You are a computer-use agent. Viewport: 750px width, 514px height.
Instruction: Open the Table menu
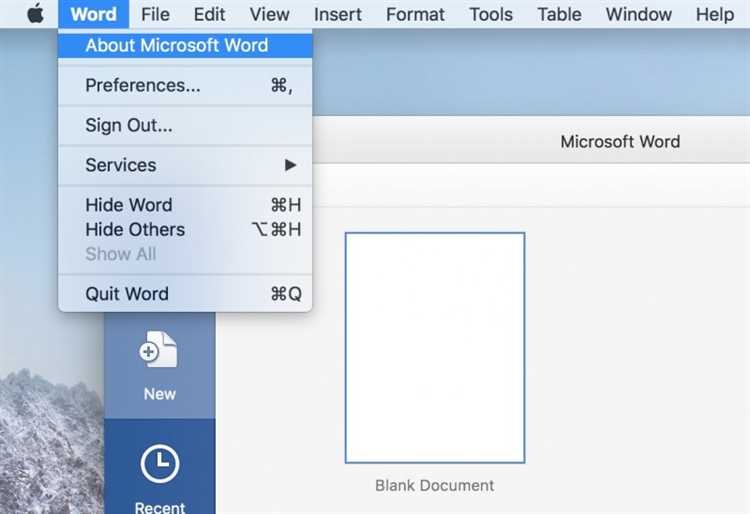pos(559,14)
